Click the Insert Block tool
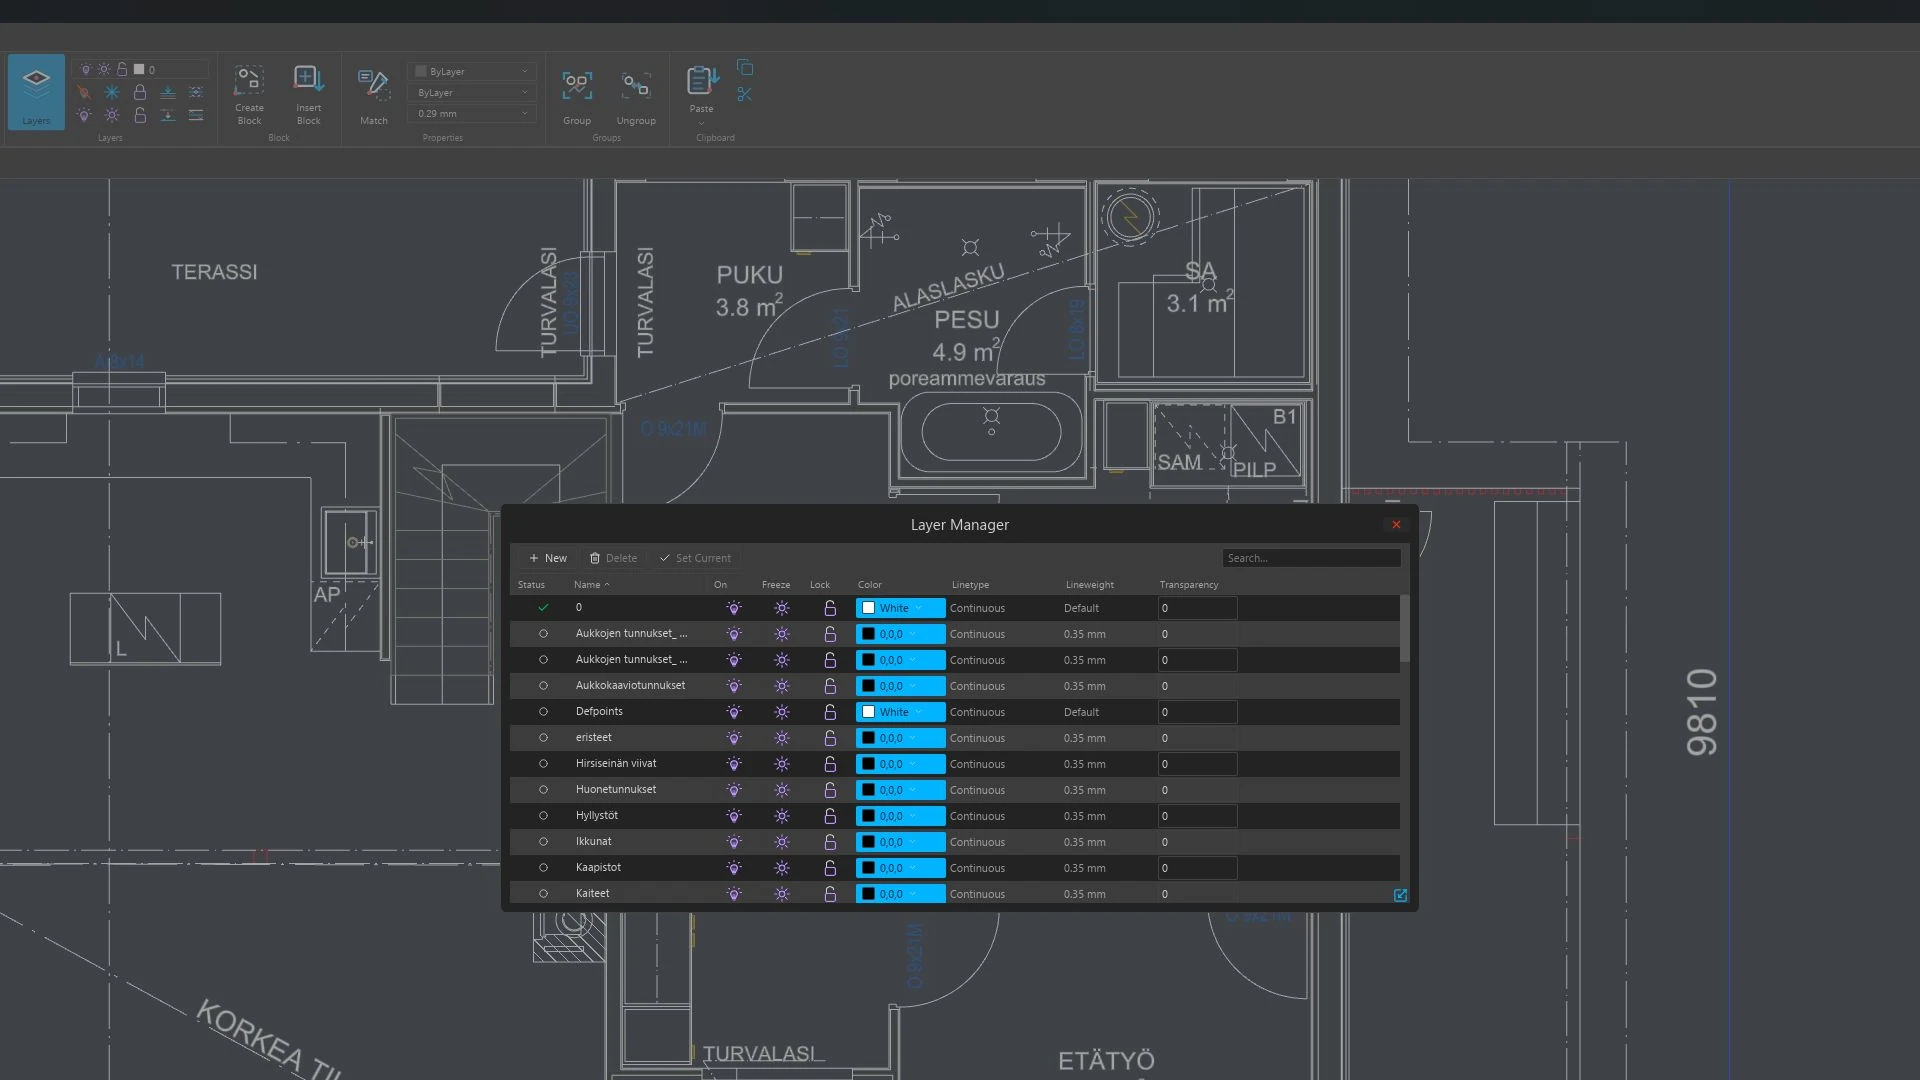Image resolution: width=1920 pixels, height=1080 pixels. [308, 95]
